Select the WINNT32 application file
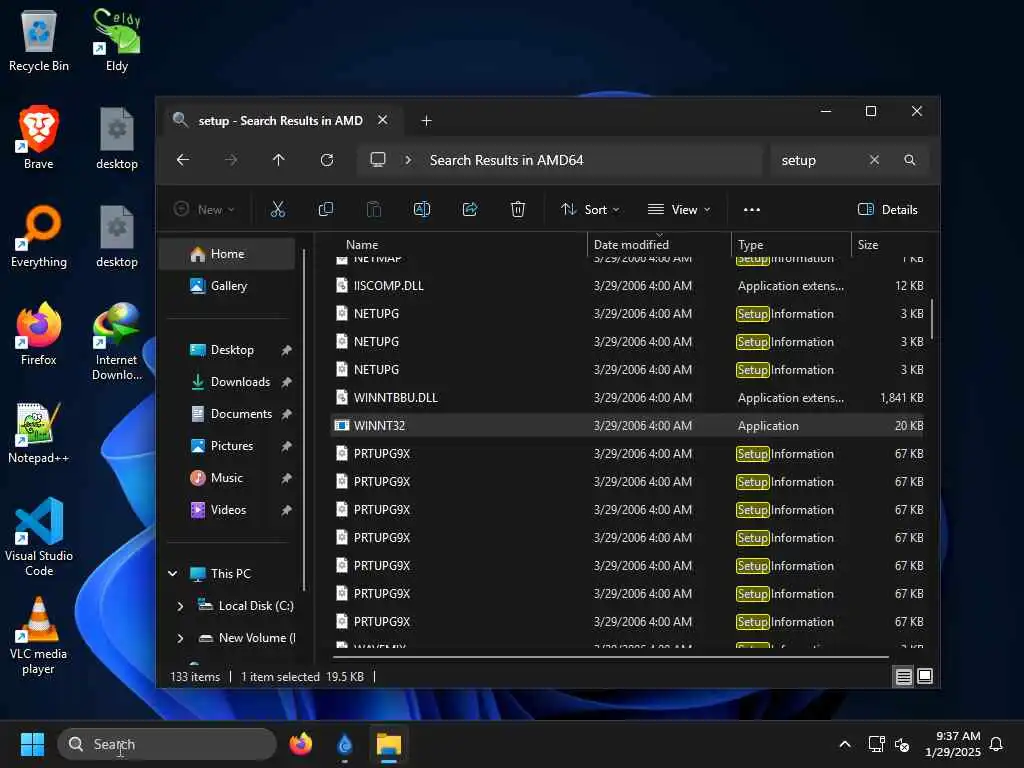This screenshot has height=768, width=1024. coord(628,425)
